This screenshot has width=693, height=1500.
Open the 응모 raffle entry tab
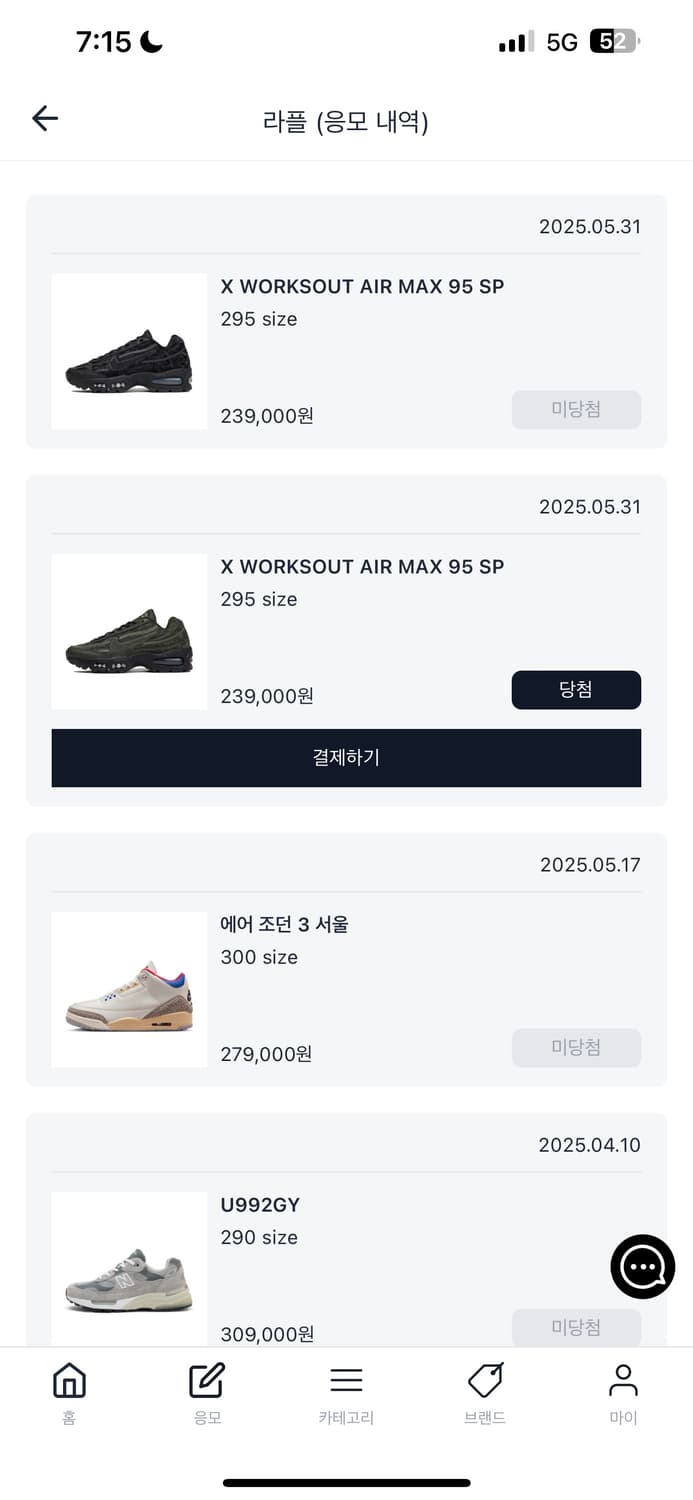tap(207, 1392)
